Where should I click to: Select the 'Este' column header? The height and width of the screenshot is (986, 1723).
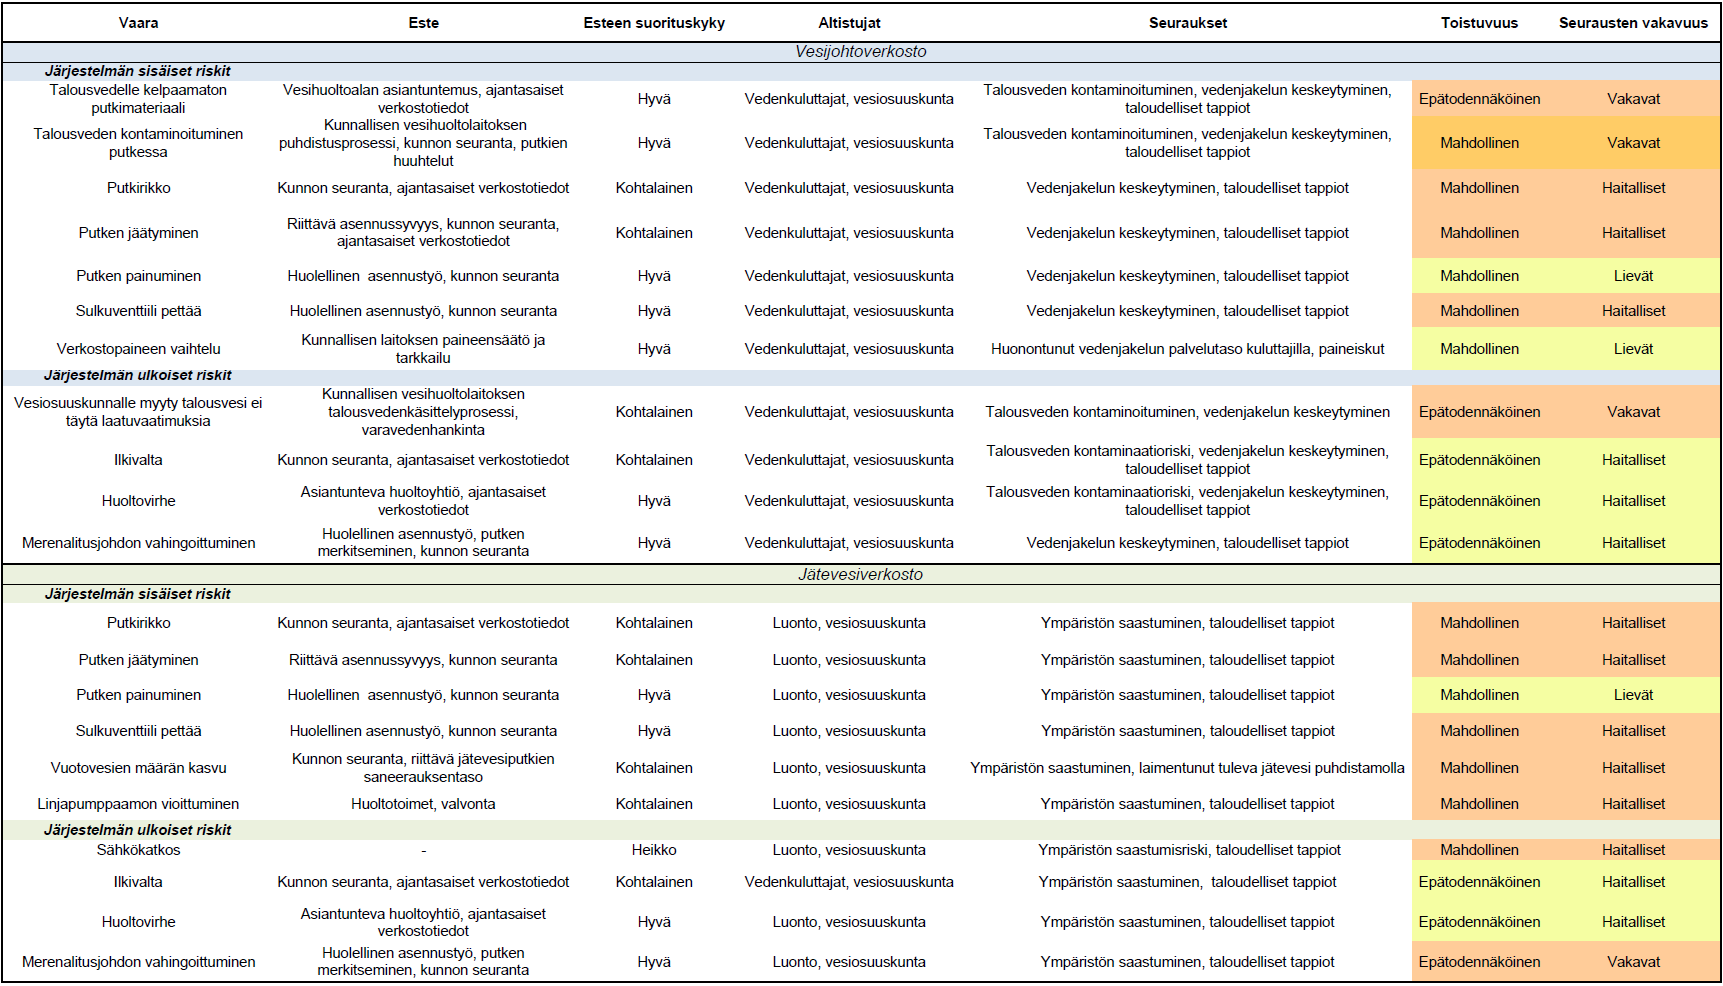tap(423, 23)
